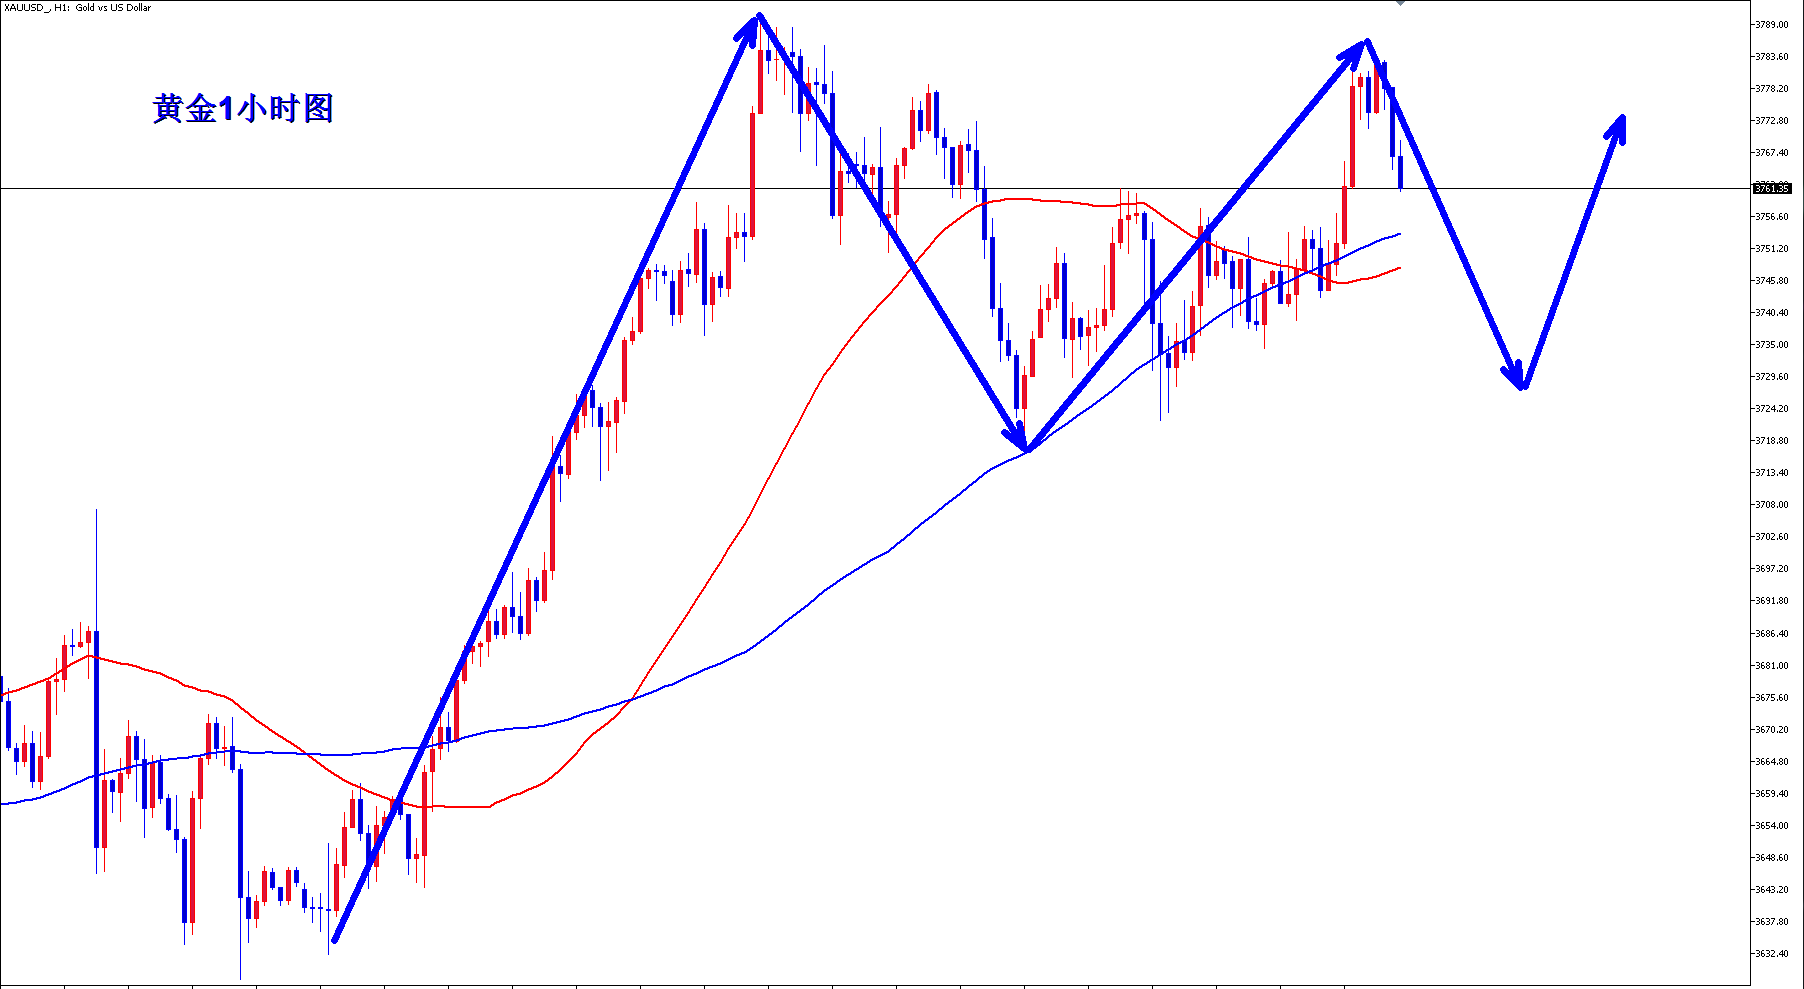
Task: Click the gray chart shift triangle marker
Action: pyautogui.click(x=1400, y=3)
